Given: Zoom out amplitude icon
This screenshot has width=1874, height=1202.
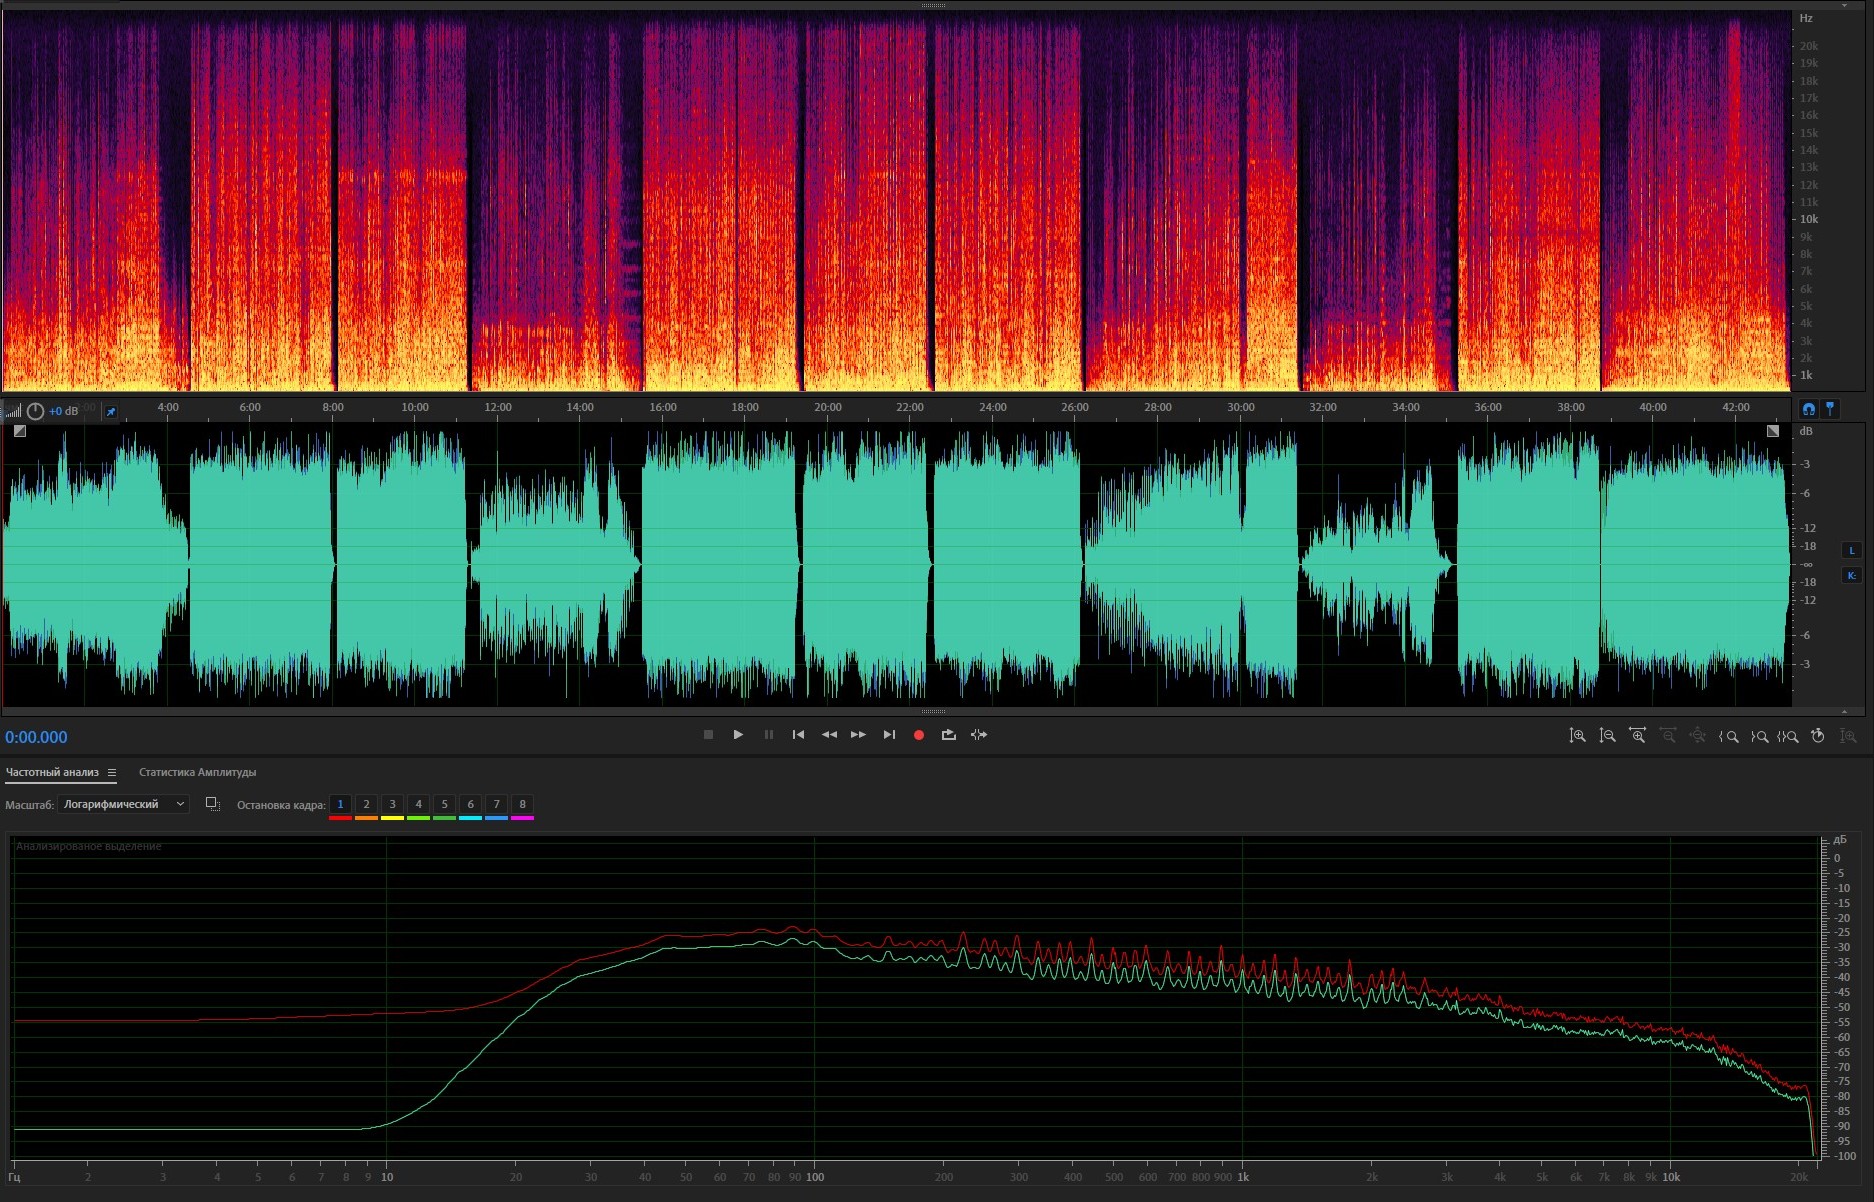Looking at the screenshot, I should tap(1607, 736).
